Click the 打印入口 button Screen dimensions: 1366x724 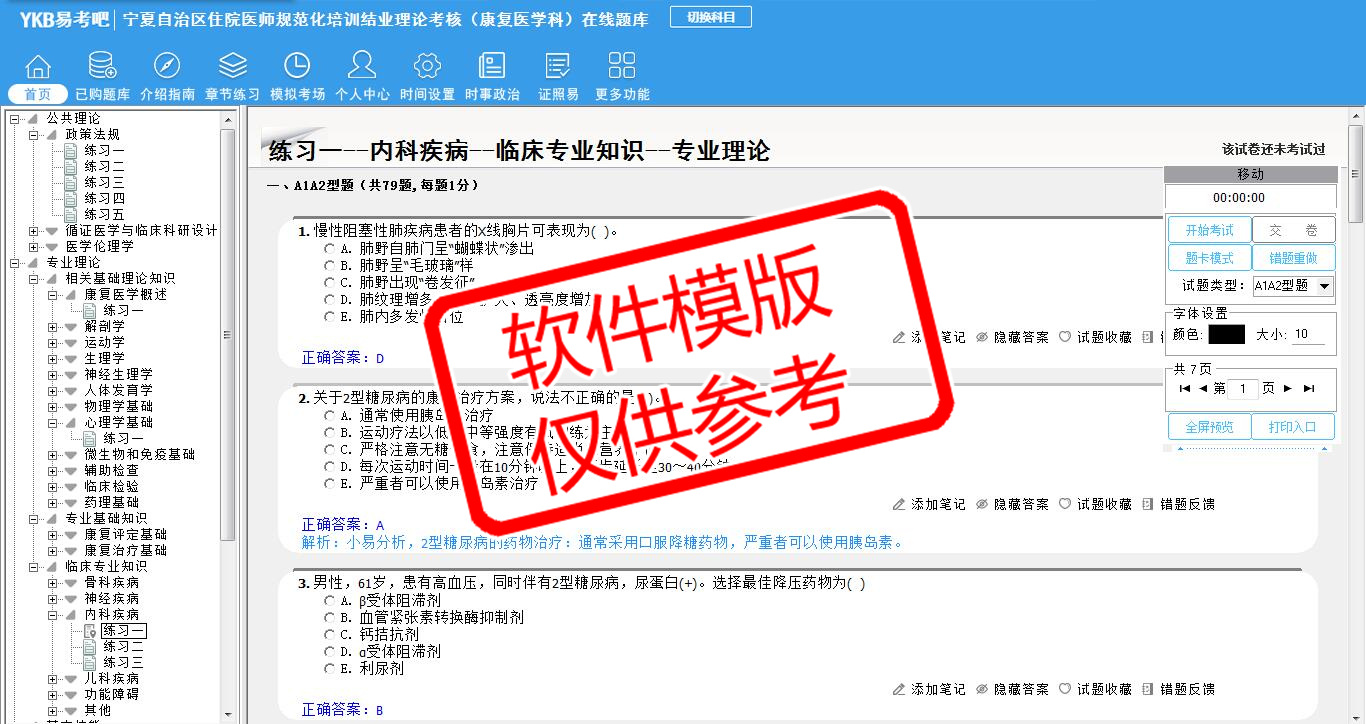pyautogui.click(x=1294, y=427)
